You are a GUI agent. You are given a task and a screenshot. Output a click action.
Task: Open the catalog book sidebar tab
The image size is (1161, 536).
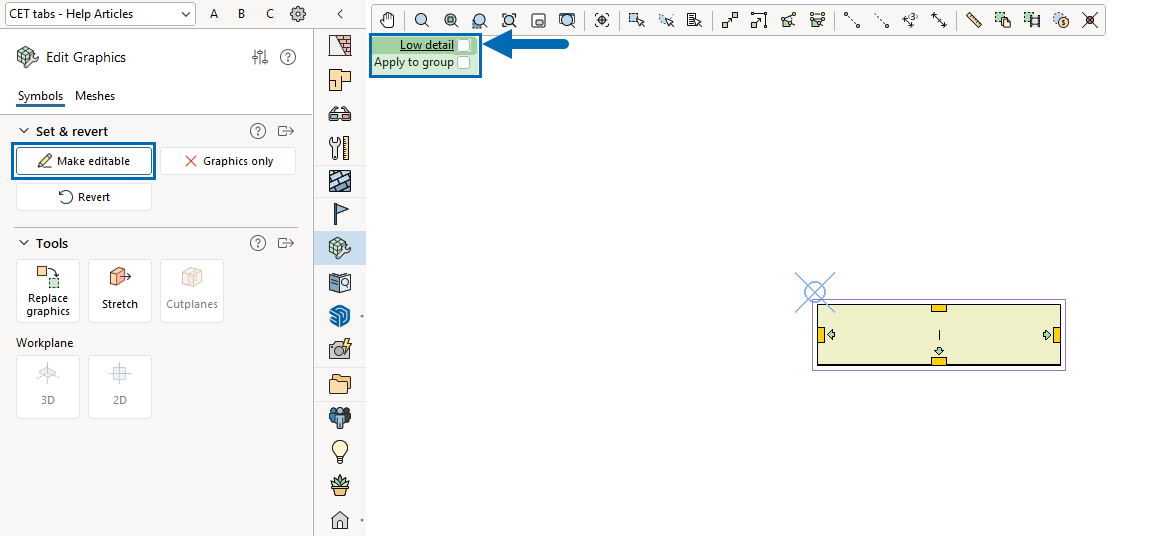pos(339,282)
